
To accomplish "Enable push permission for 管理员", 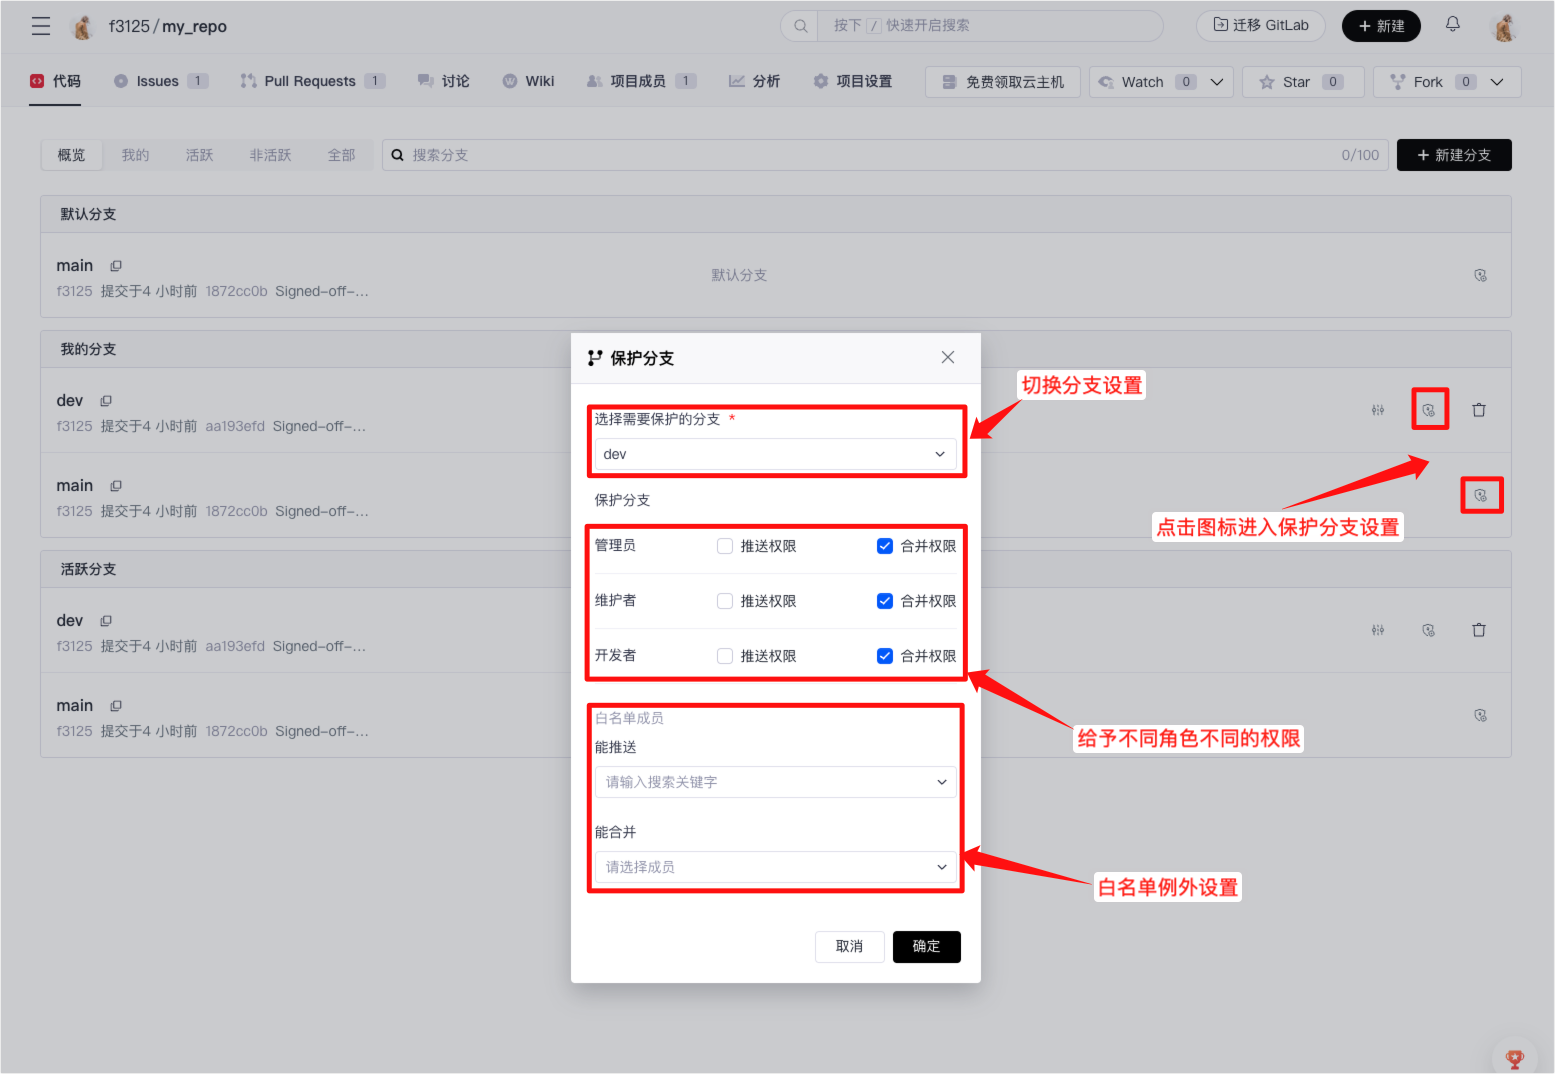I will [x=725, y=546].
